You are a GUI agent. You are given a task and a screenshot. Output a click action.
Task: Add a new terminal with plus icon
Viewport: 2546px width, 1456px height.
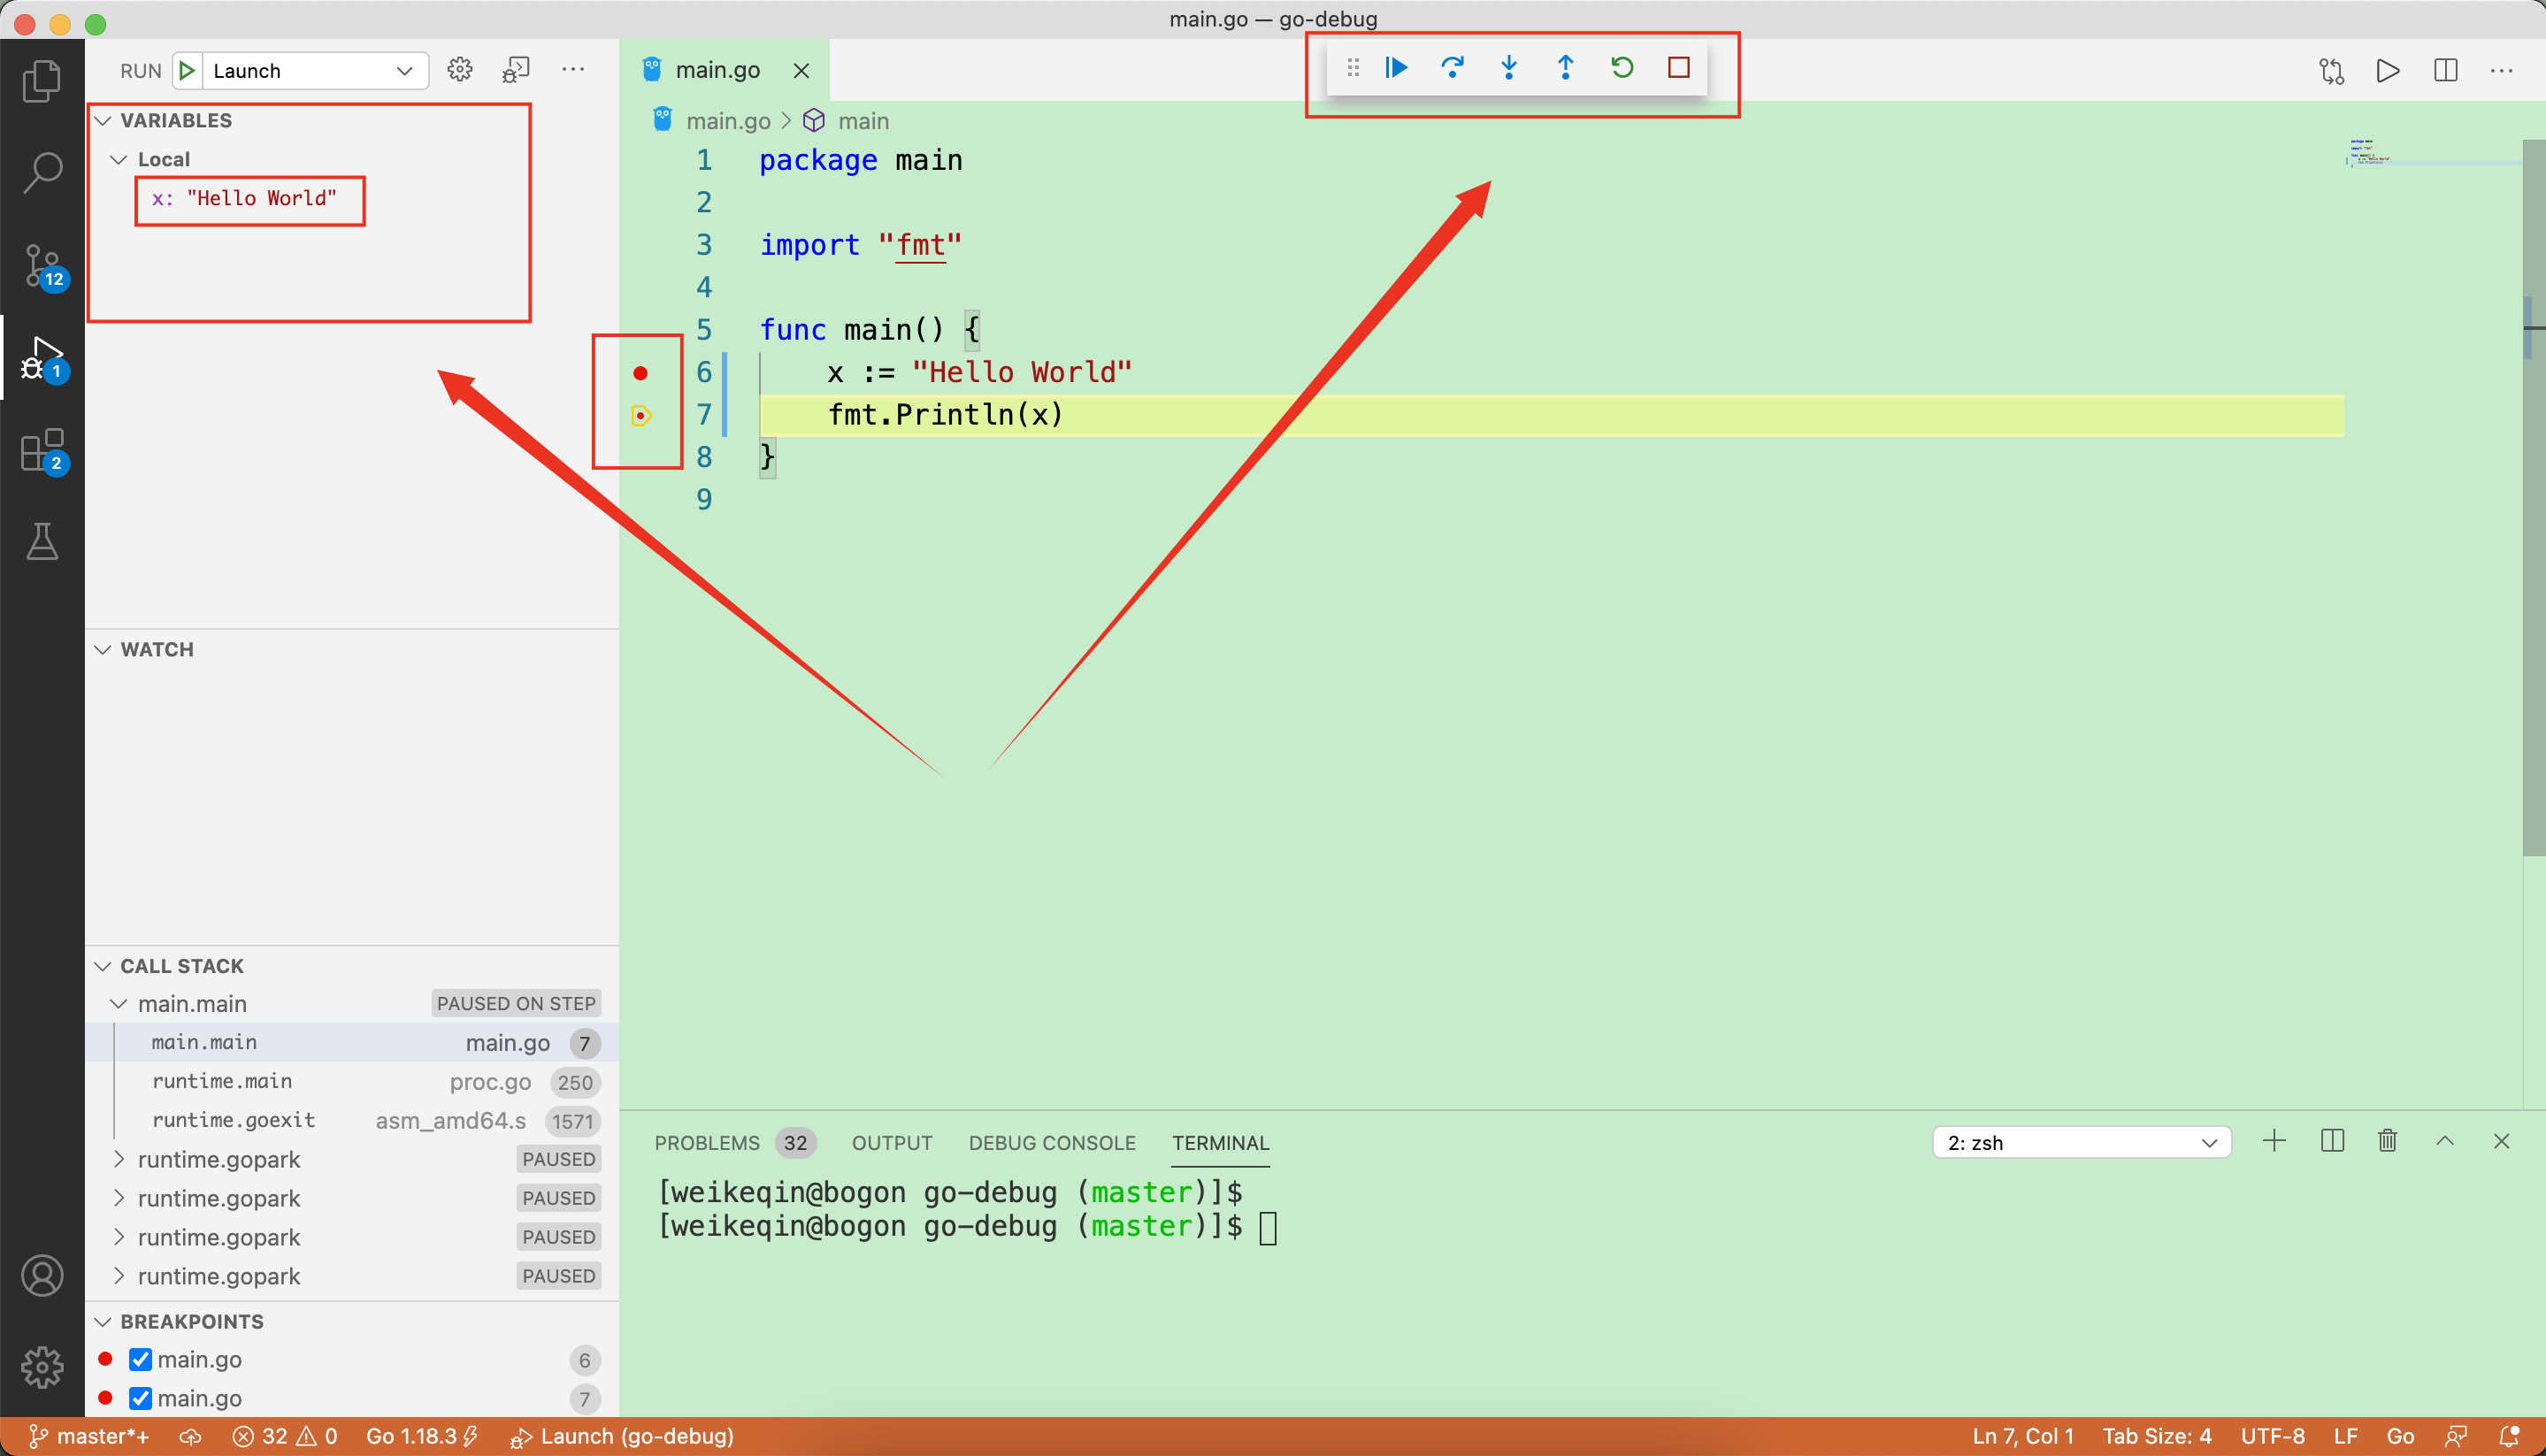click(x=2274, y=1141)
